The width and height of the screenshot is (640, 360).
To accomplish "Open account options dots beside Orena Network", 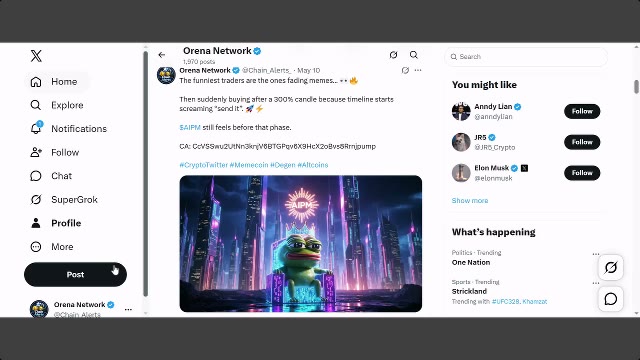I will tap(128, 309).
